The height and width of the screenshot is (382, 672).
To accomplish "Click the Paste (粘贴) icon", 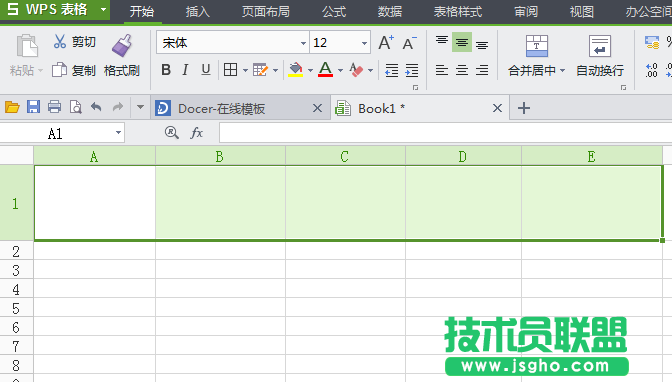I will [x=27, y=45].
